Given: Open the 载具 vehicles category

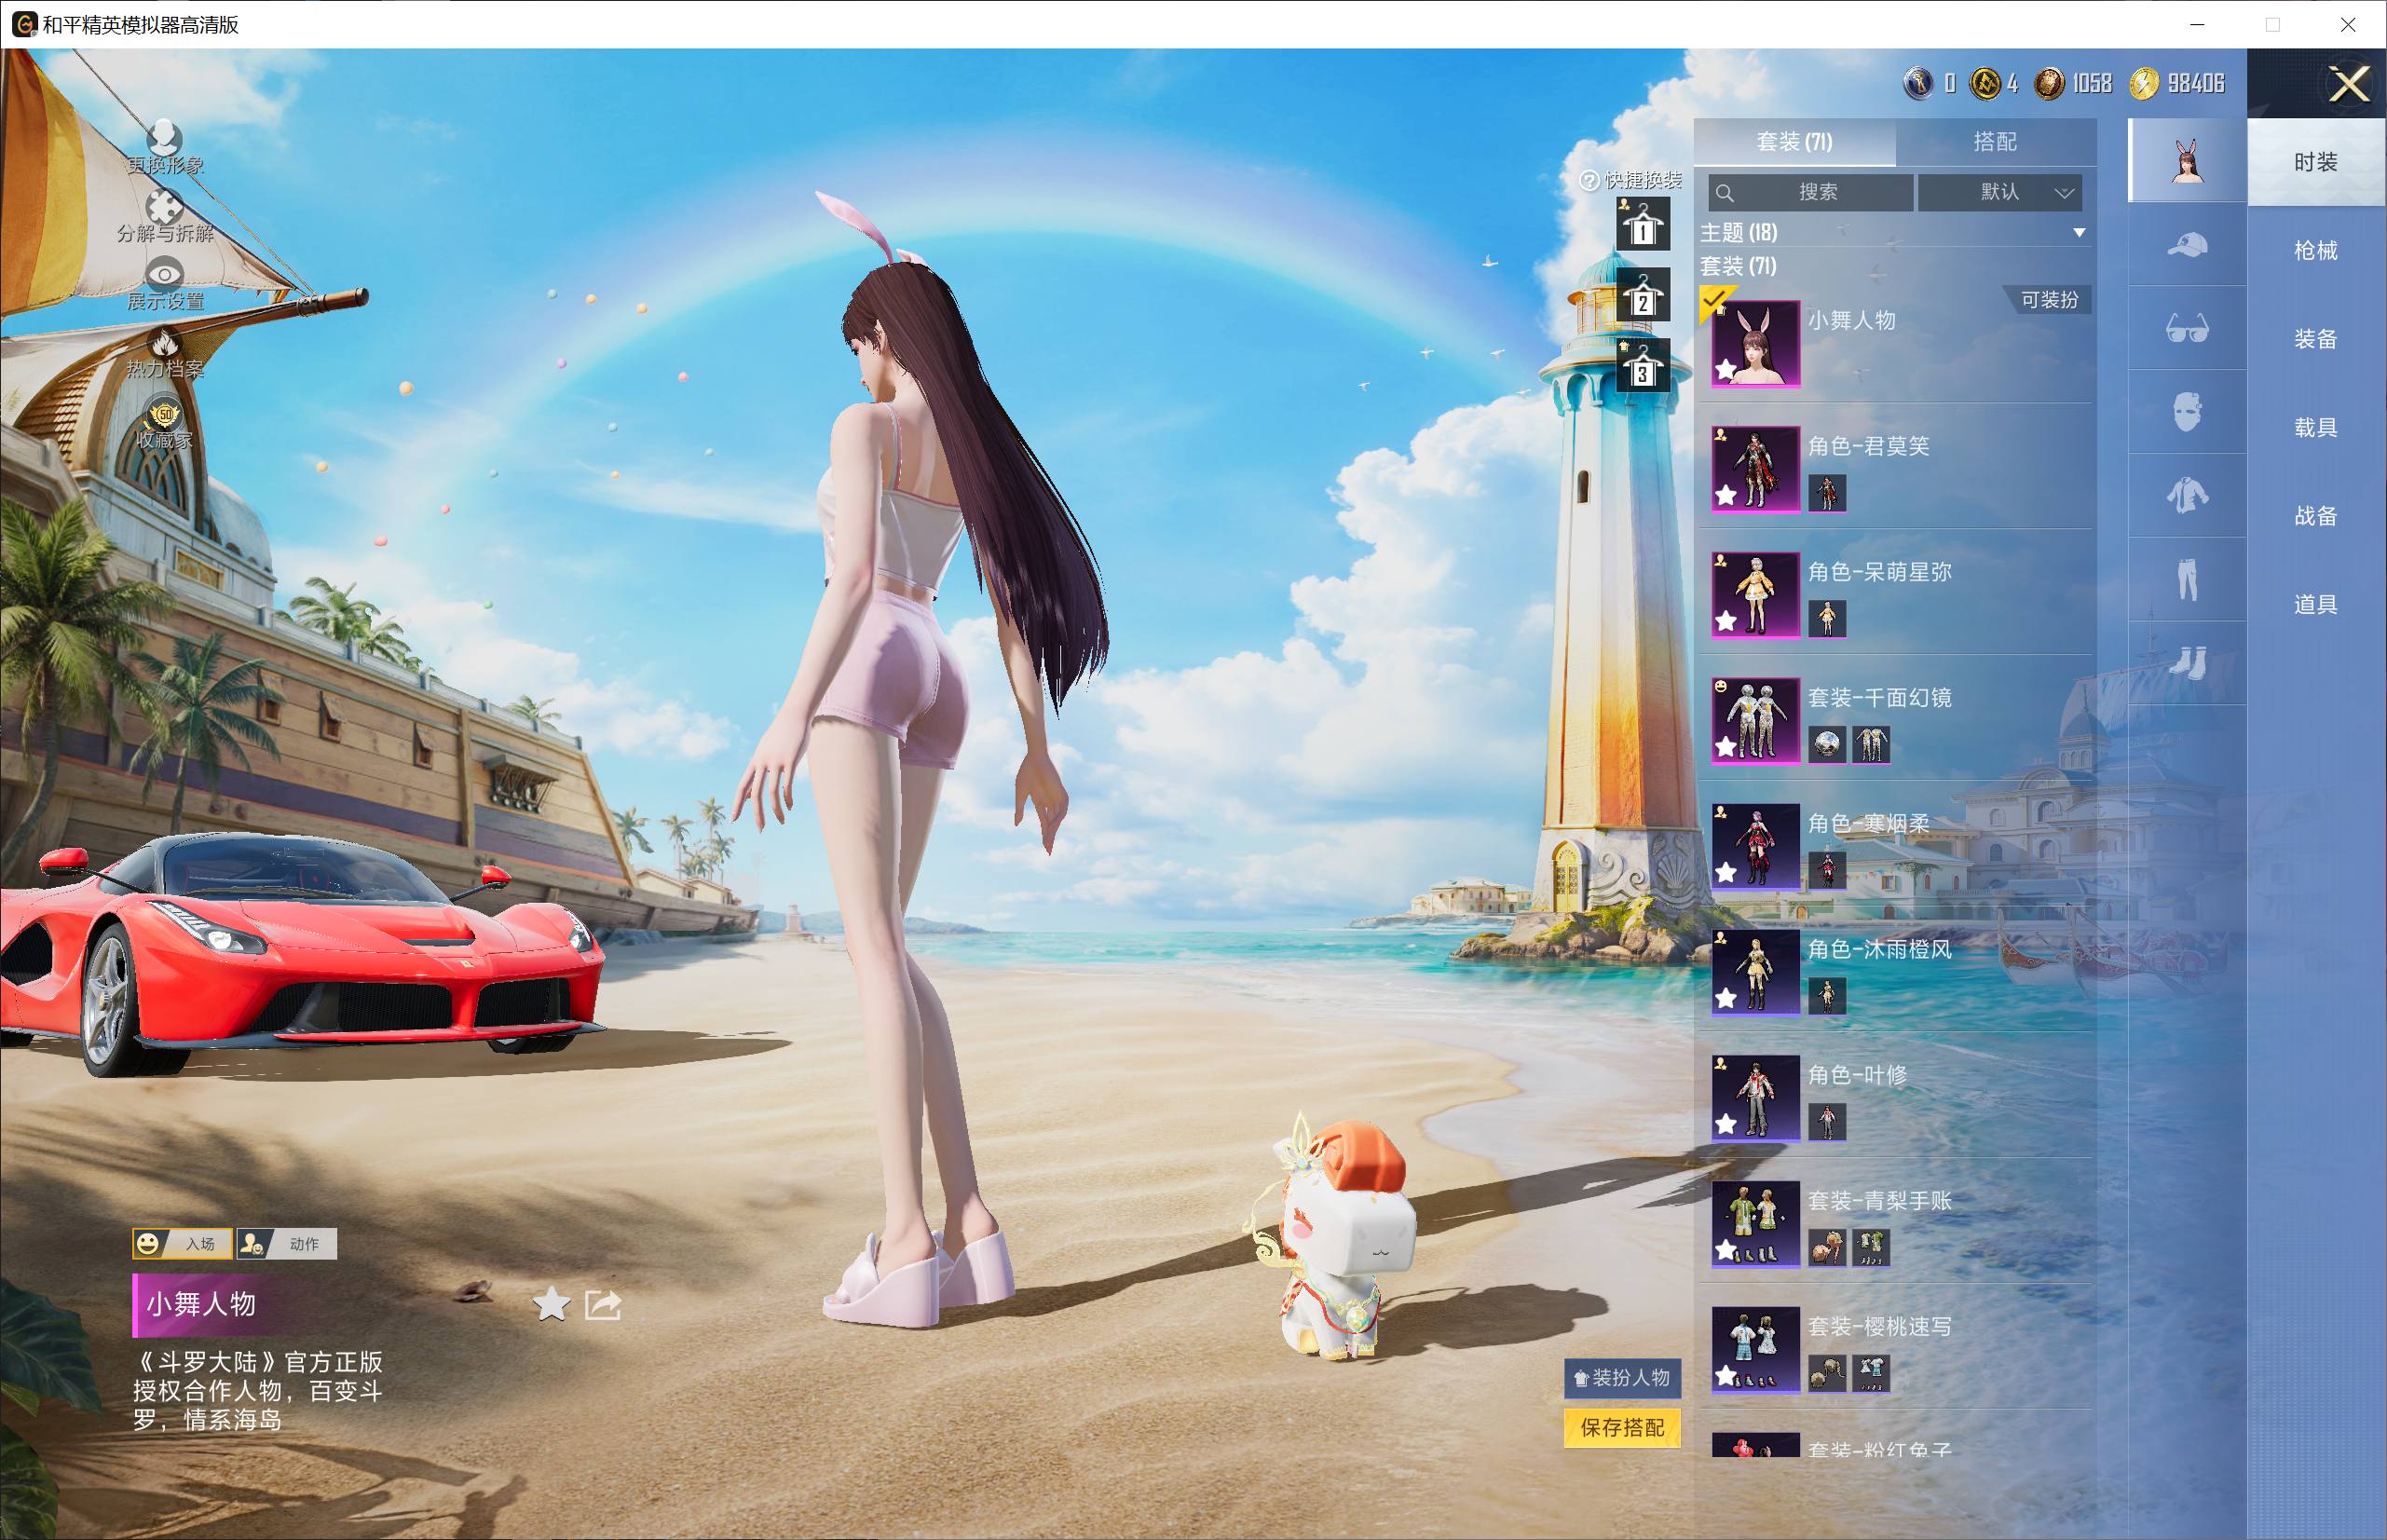Looking at the screenshot, I should pyautogui.click(x=2316, y=428).
